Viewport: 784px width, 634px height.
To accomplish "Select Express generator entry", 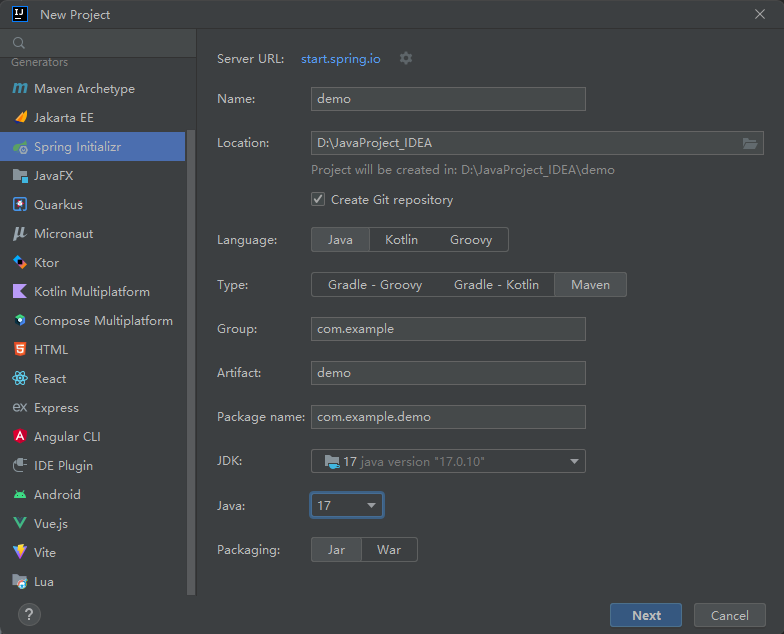I will click(x=93, y=408).
